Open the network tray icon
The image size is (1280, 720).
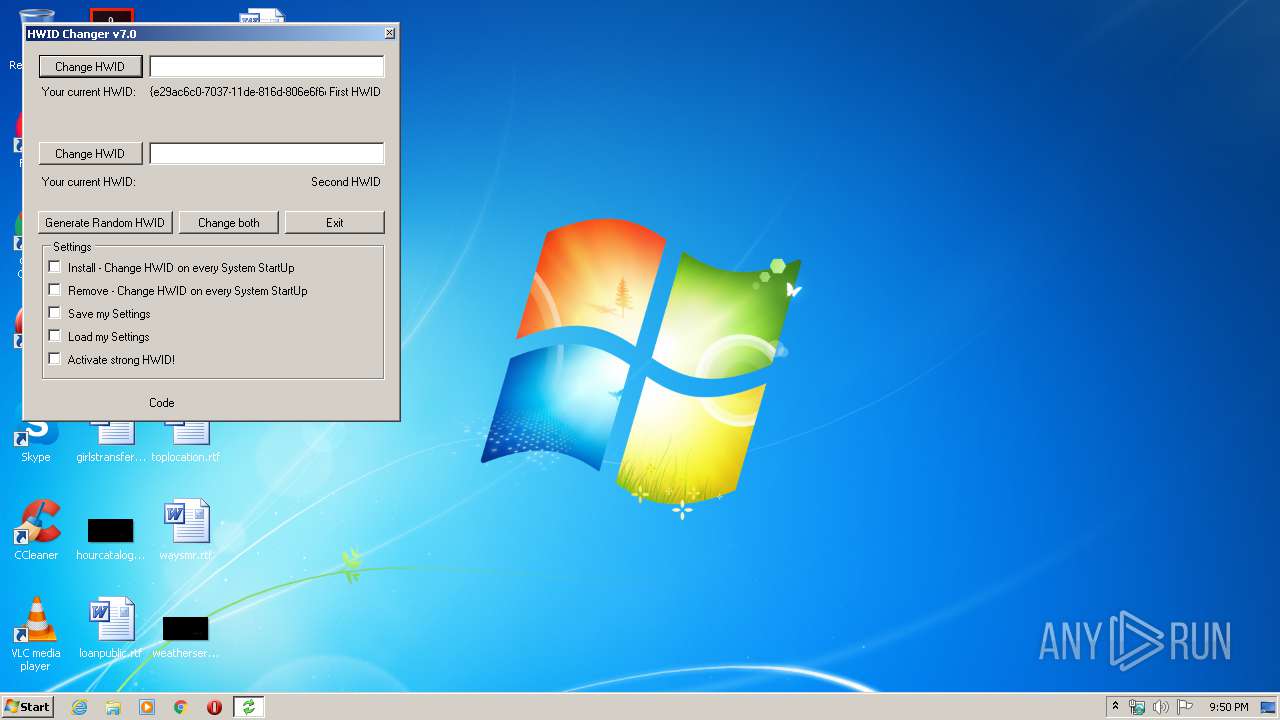click(x=1137, y=707)
